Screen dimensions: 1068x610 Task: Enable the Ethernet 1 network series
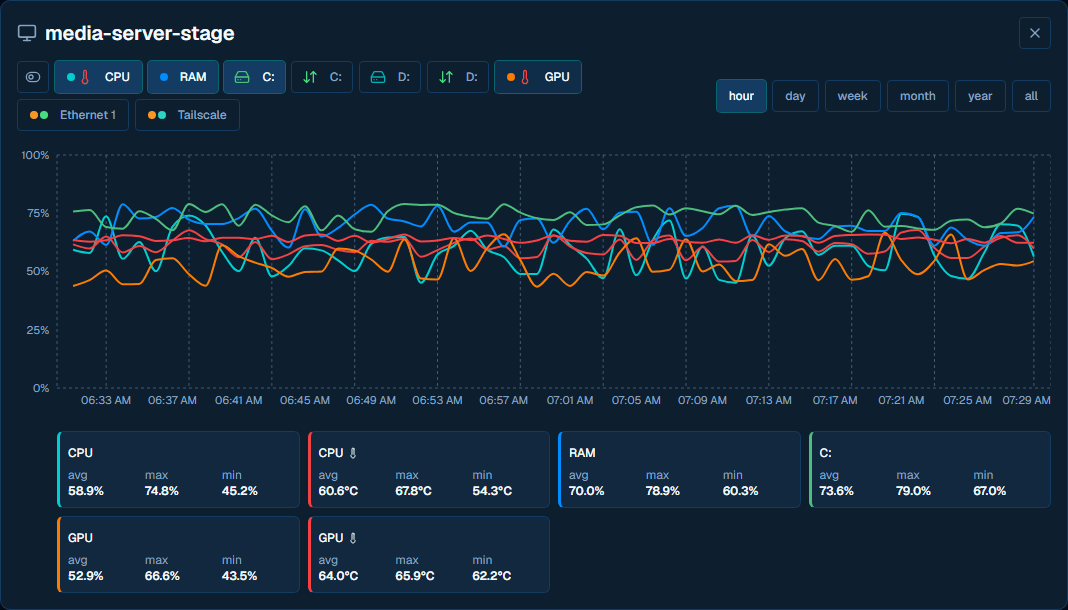coord(73,115)
